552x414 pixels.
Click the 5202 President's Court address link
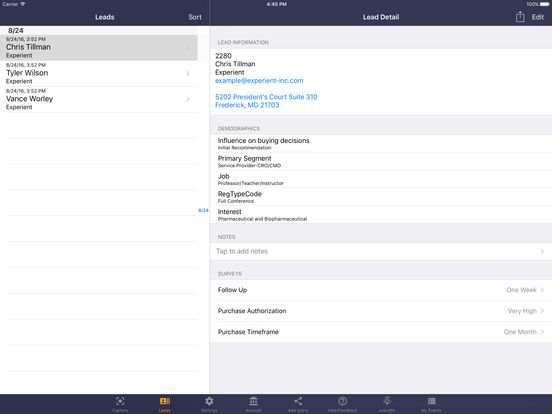(x=266, y=97)
